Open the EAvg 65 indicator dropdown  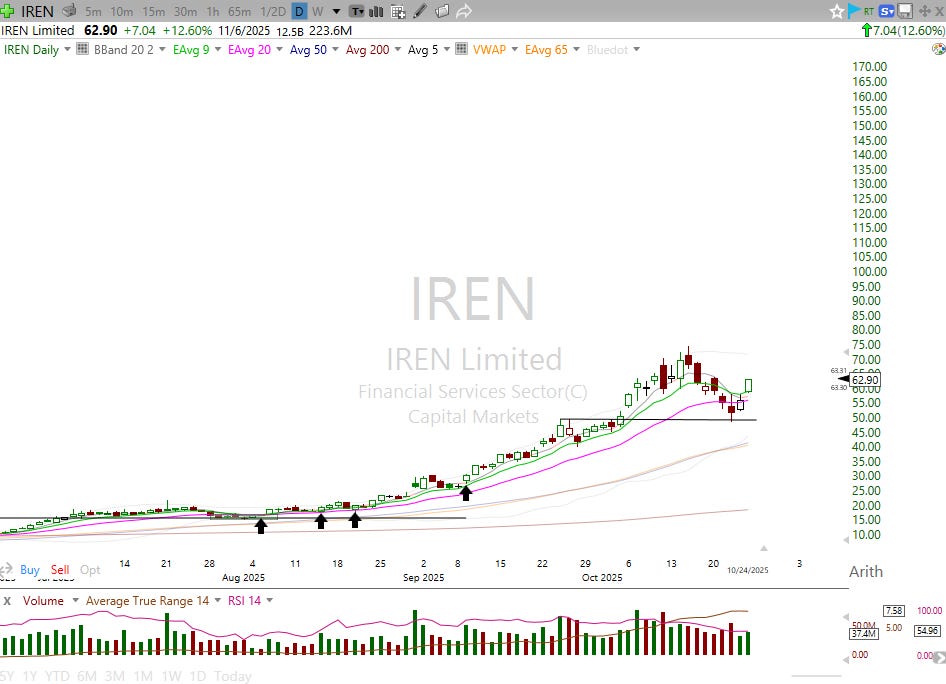tap(576, 49)
